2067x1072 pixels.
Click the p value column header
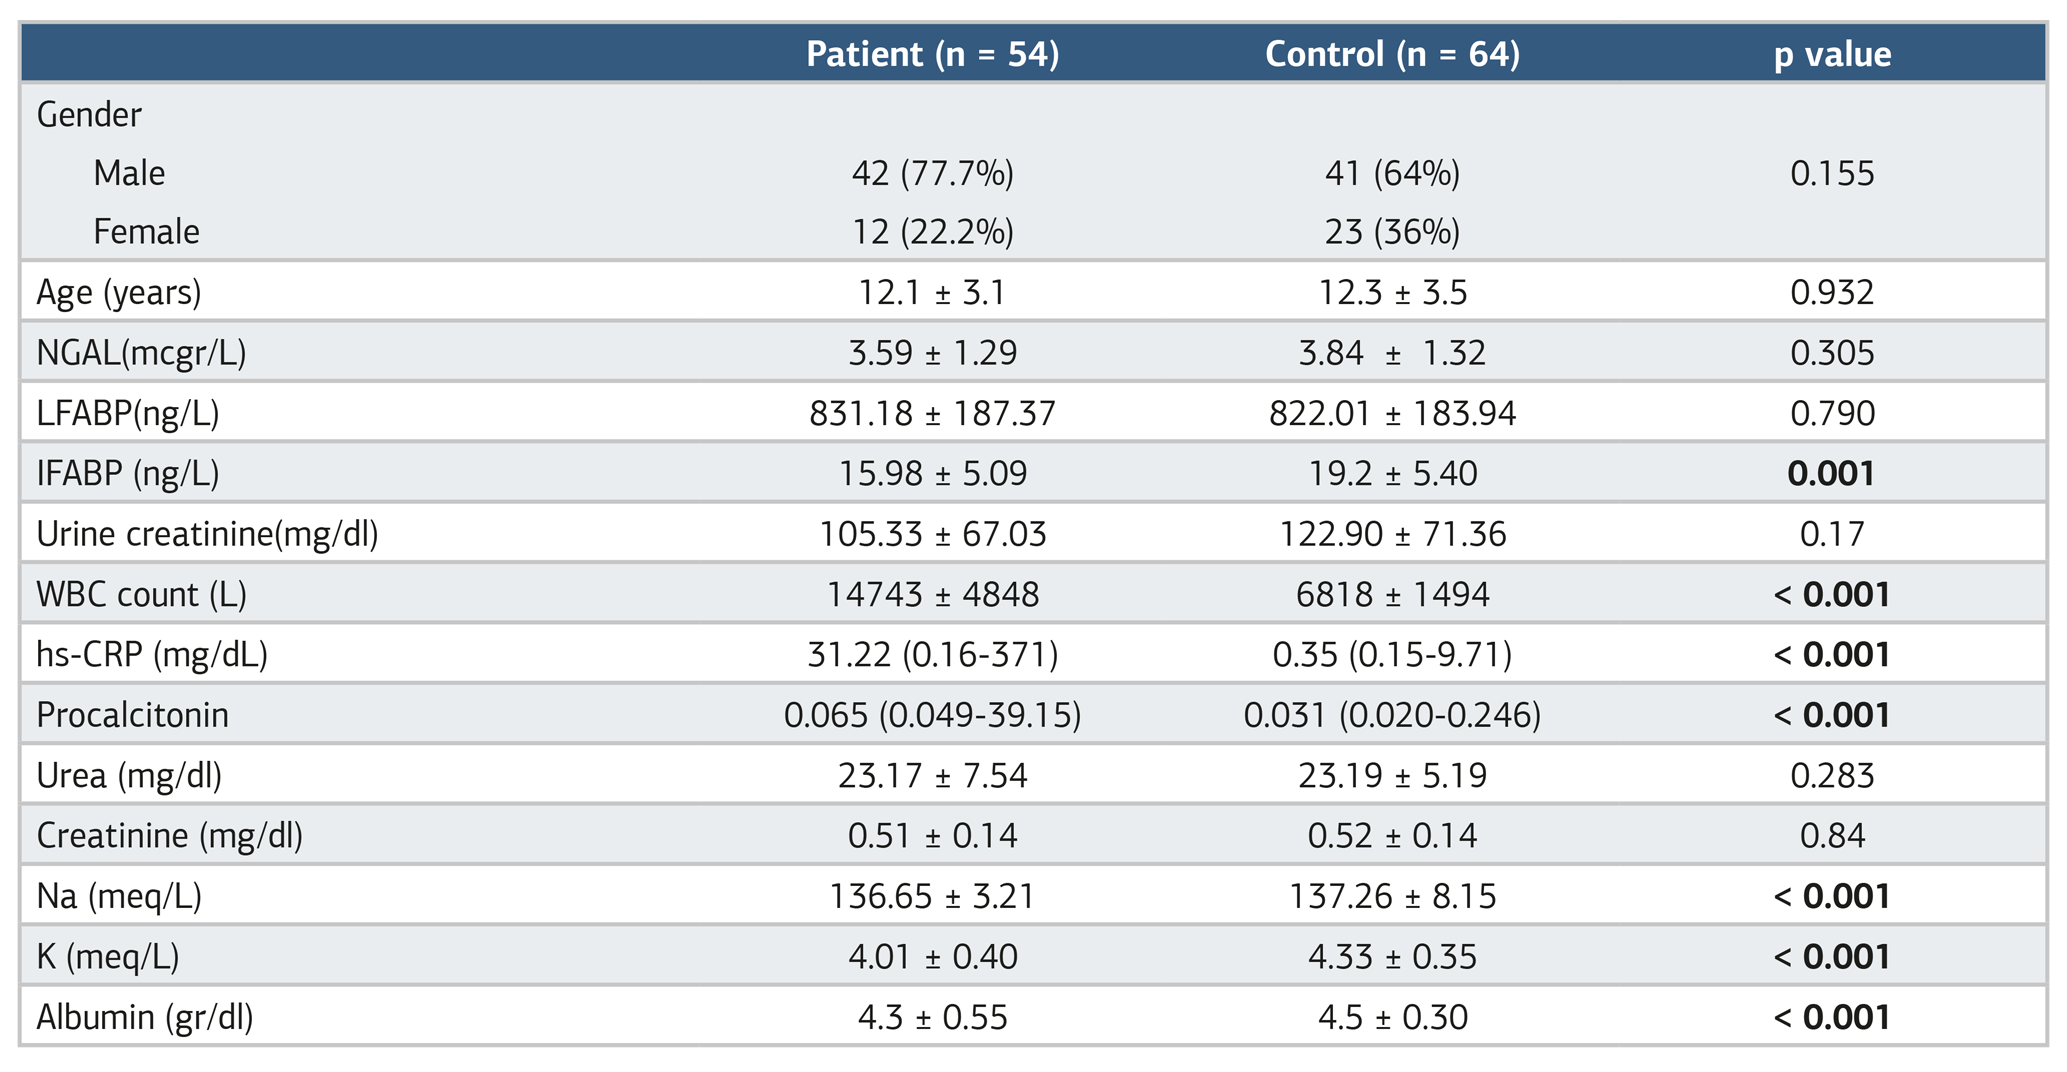click(1832, 55)
